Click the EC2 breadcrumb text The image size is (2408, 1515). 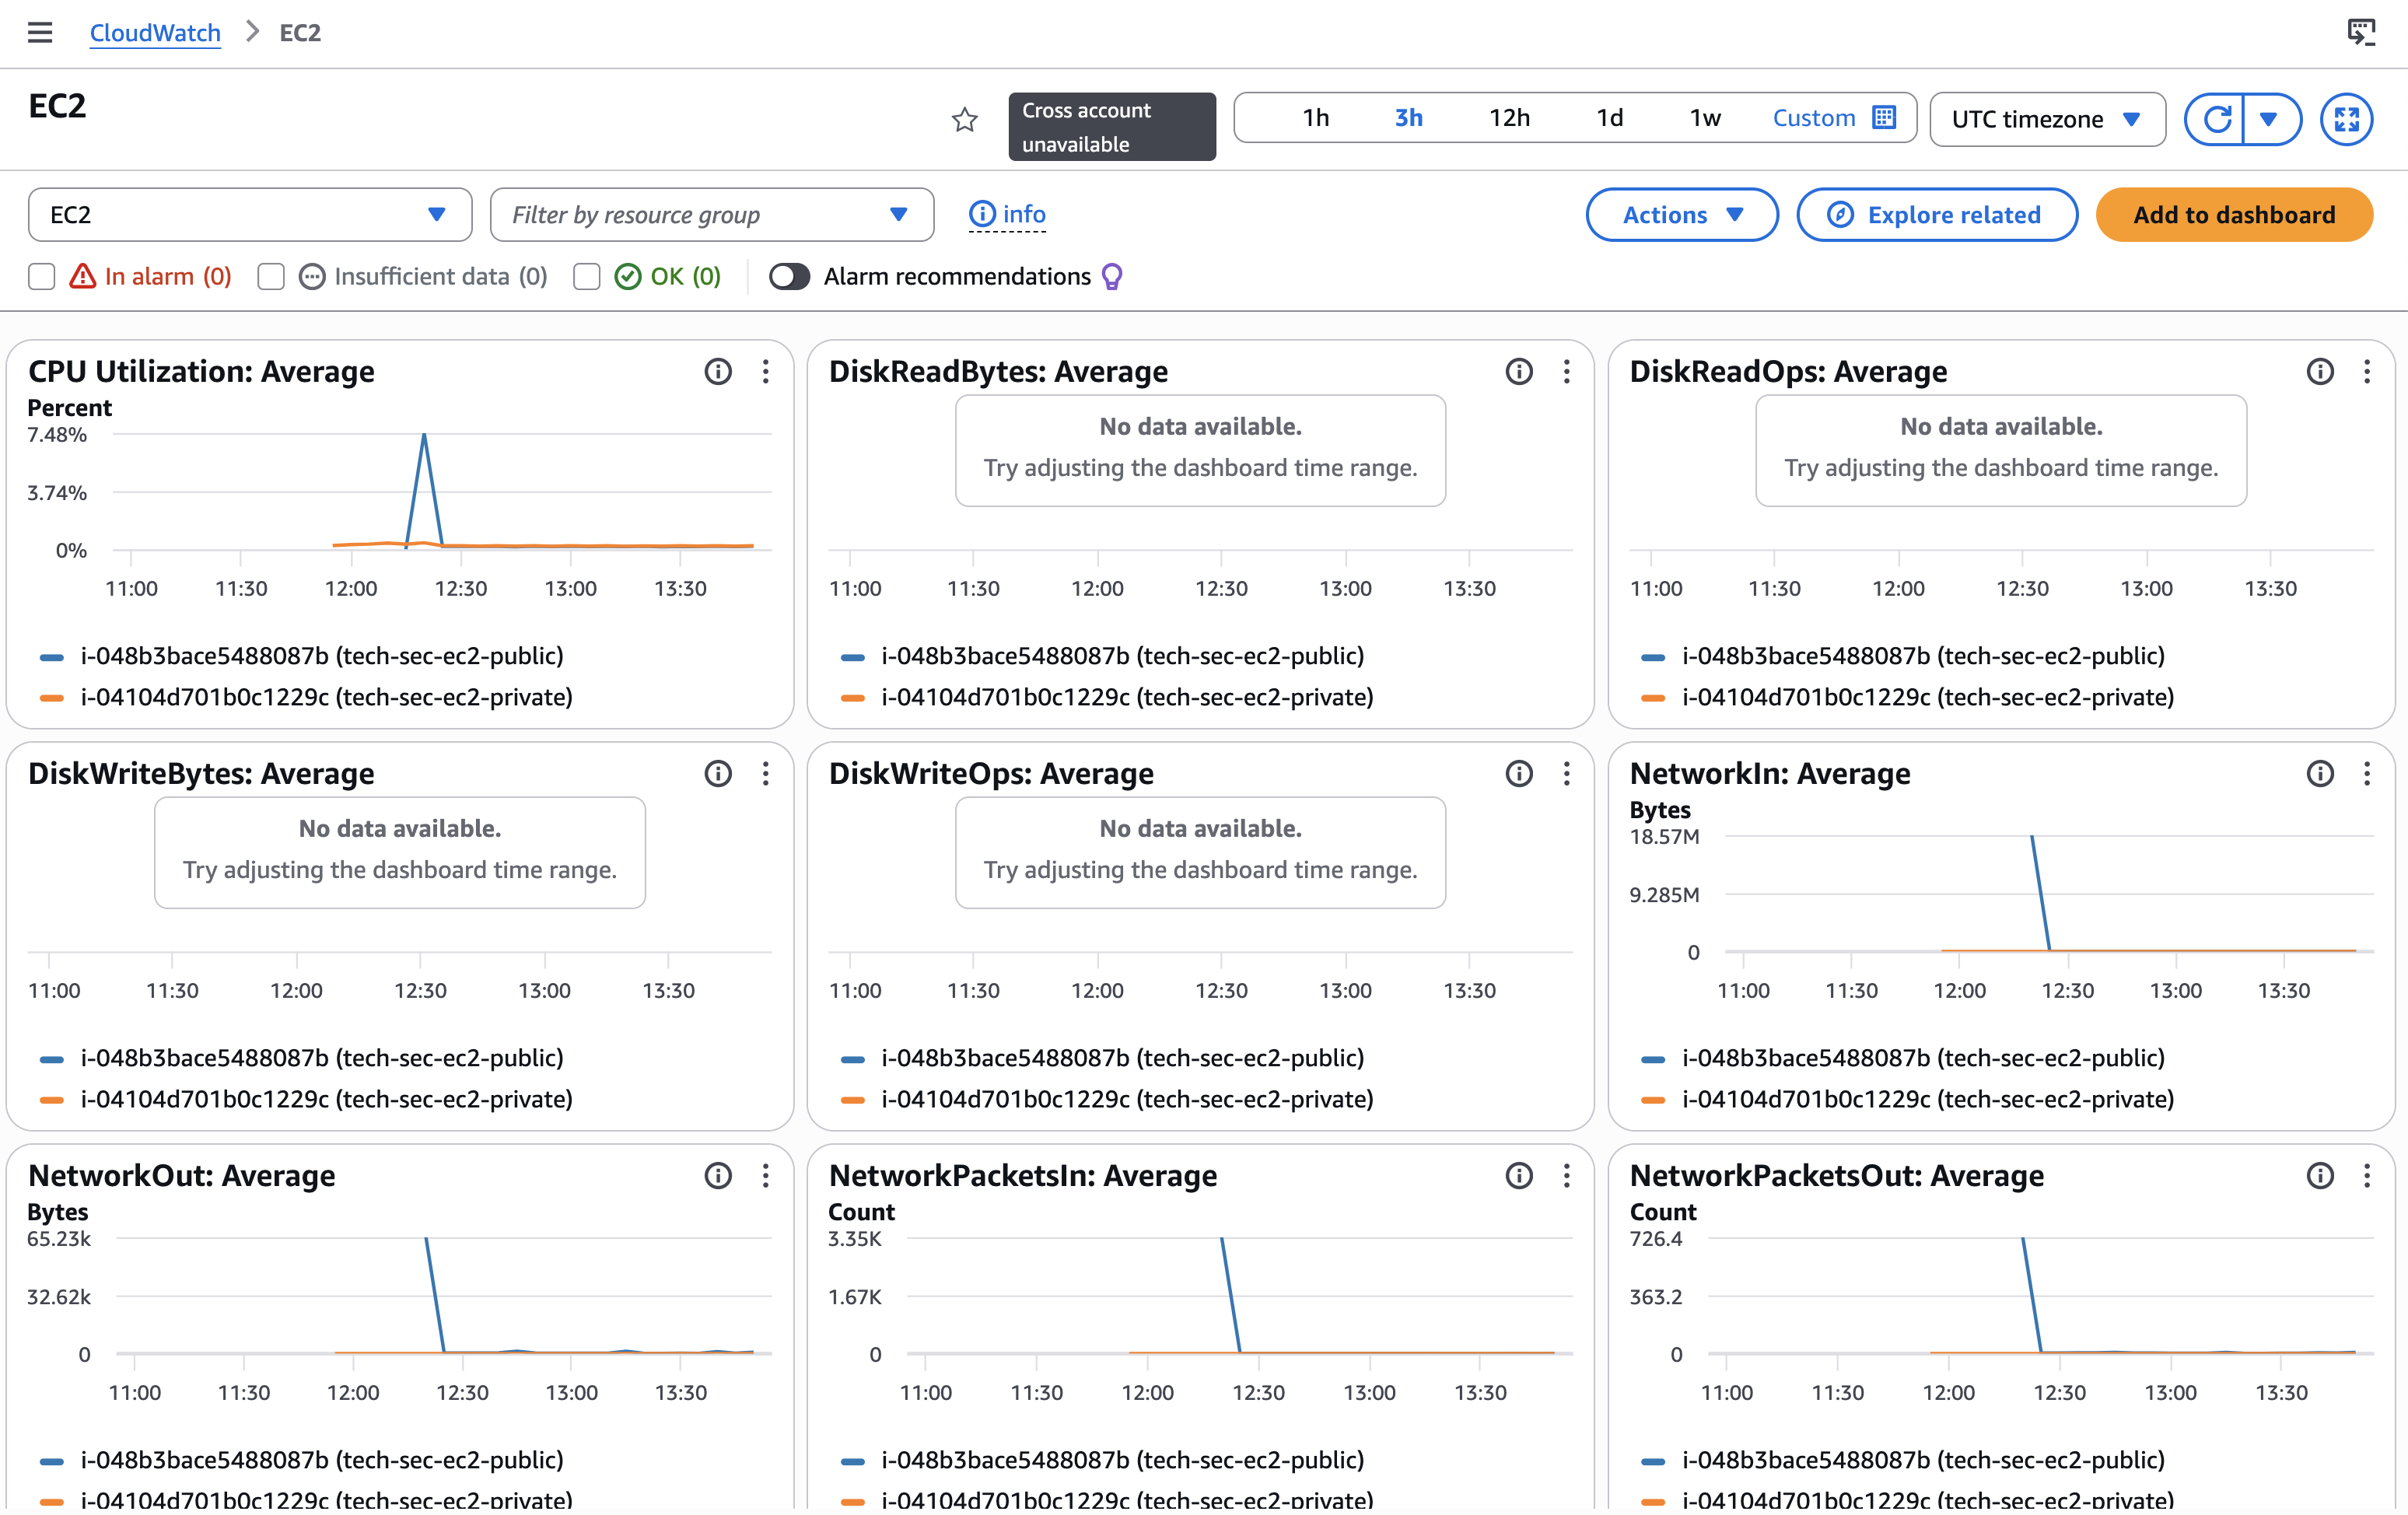300,33
